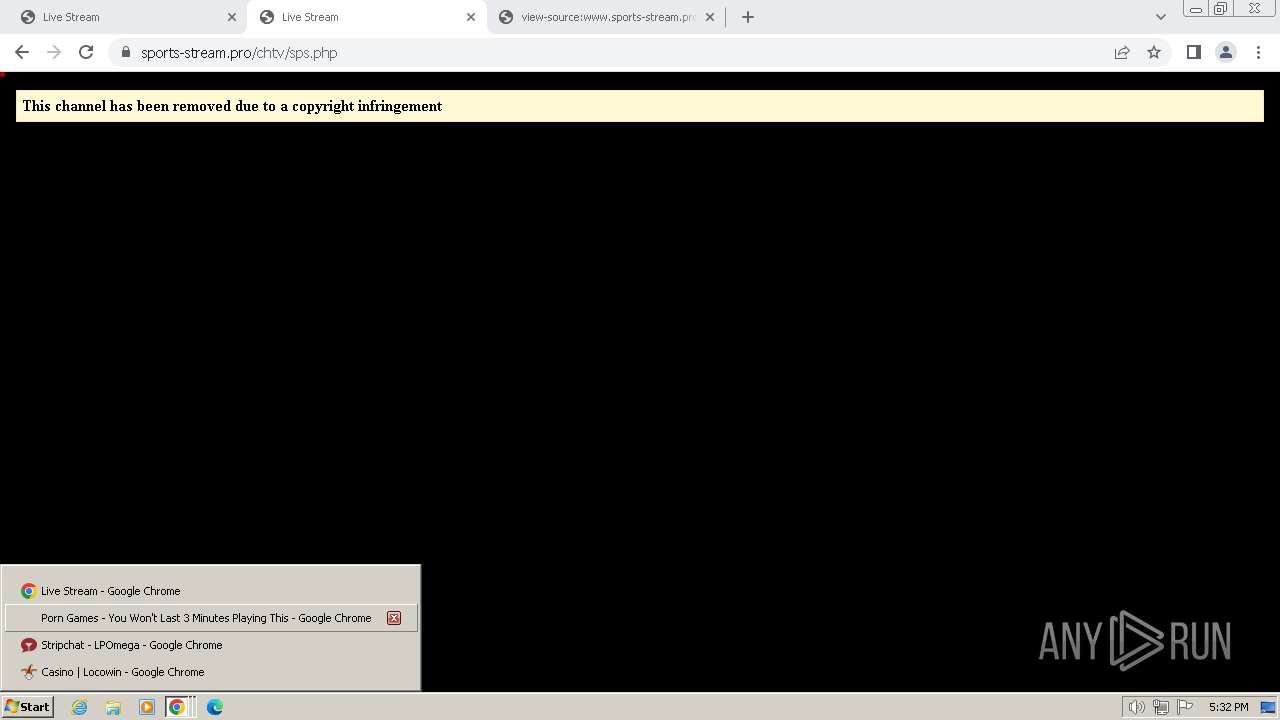Select the Porn Games Chrome window entry
This screenshot has height=720, width=1280.
(x=211, y=618)
